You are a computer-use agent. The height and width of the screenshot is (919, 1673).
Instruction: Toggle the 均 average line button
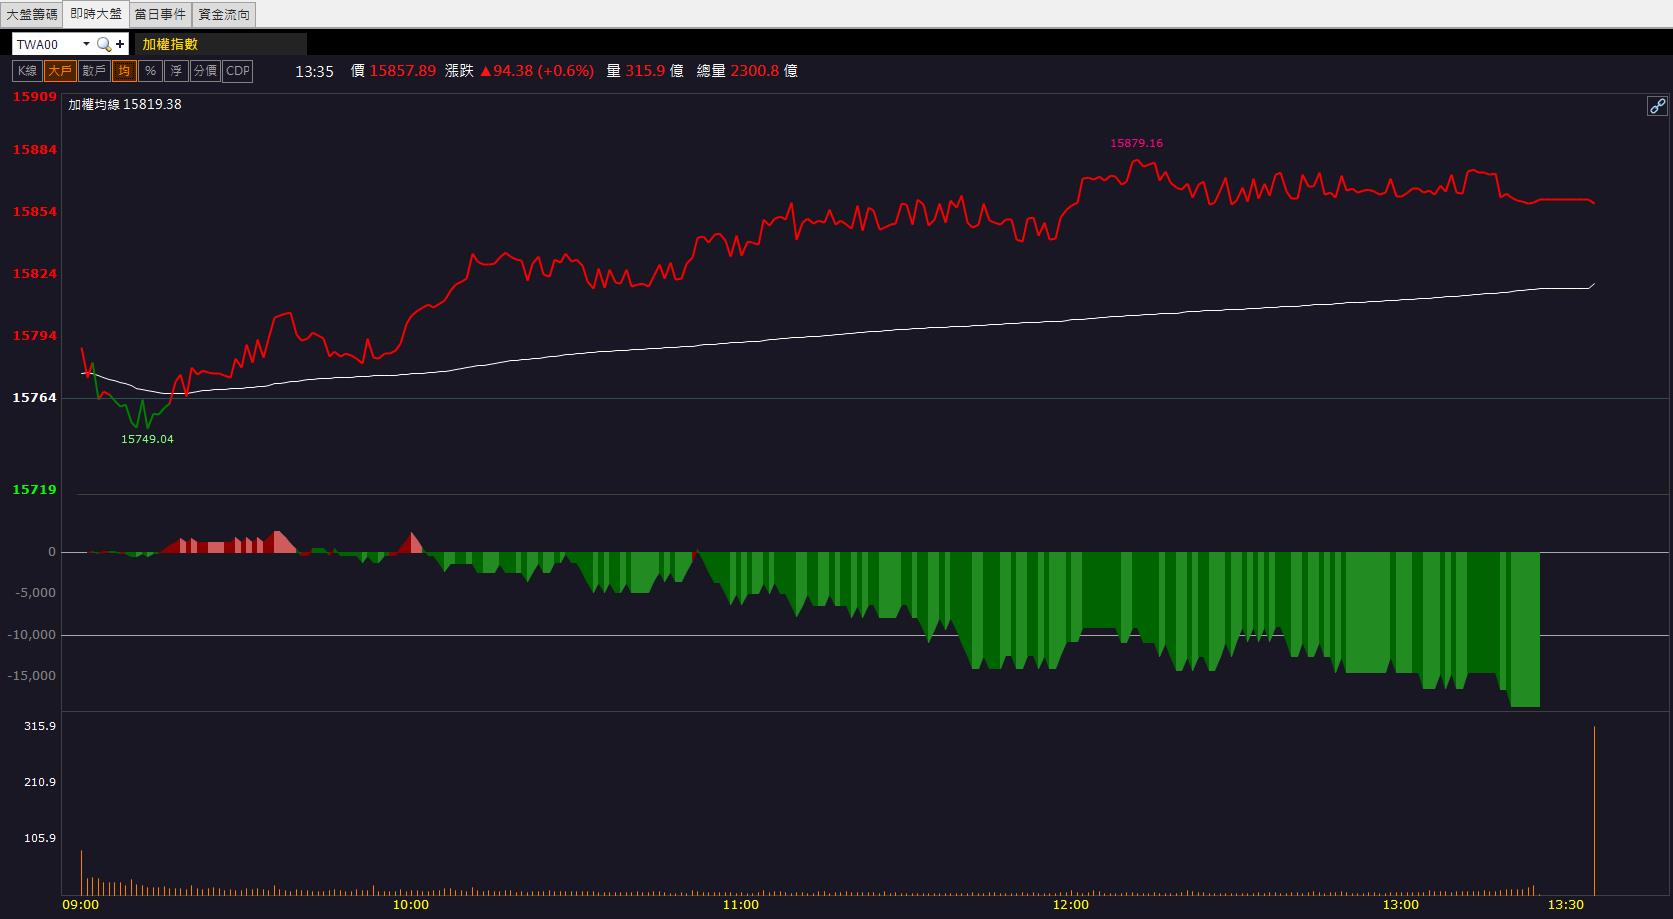point(124,71)
